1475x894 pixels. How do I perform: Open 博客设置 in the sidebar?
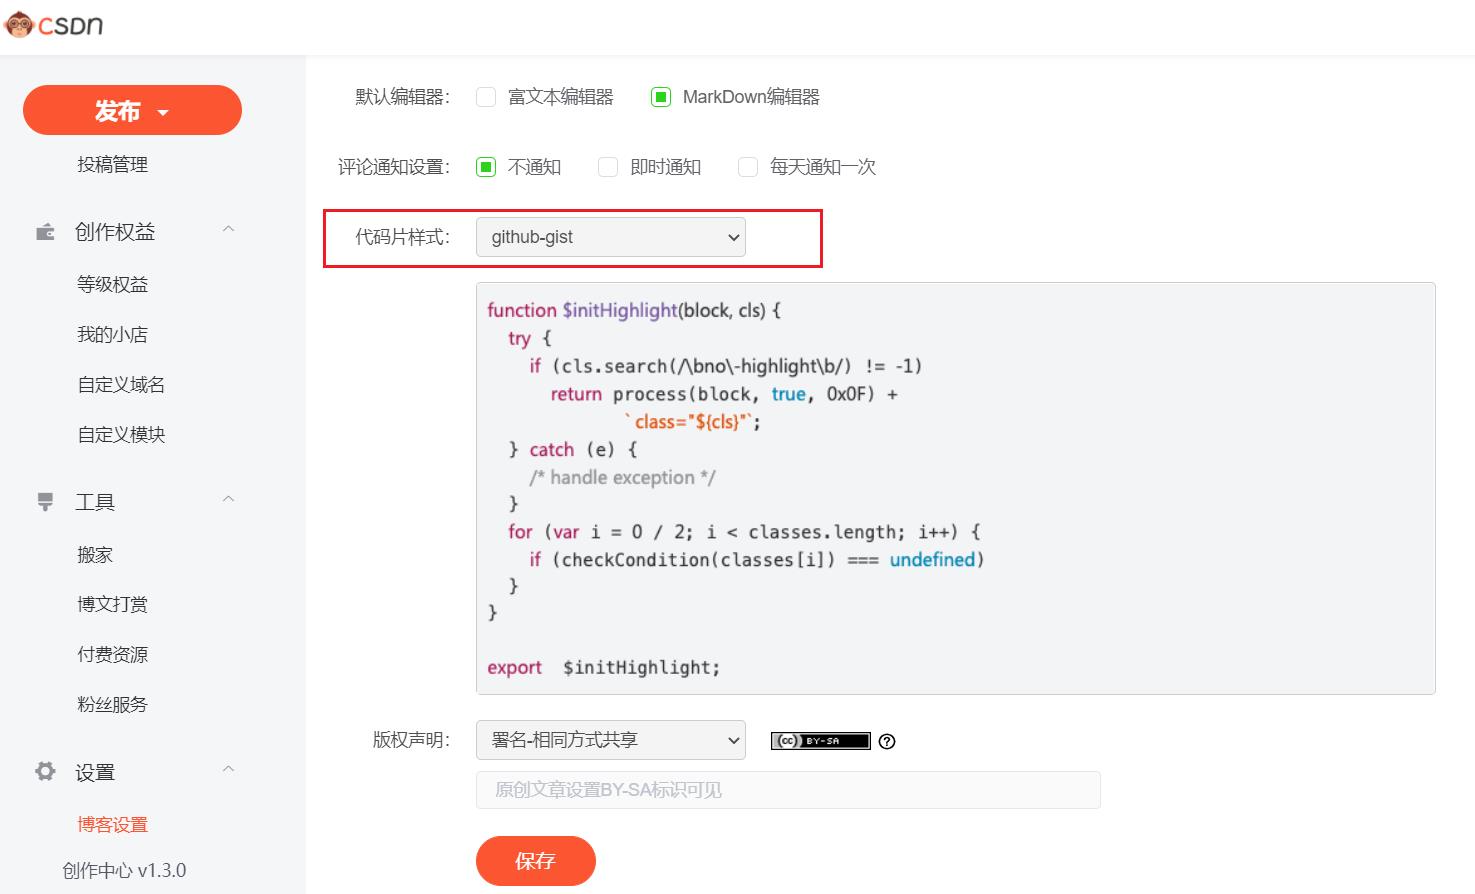pyautogui.click(x=112, y=825)
